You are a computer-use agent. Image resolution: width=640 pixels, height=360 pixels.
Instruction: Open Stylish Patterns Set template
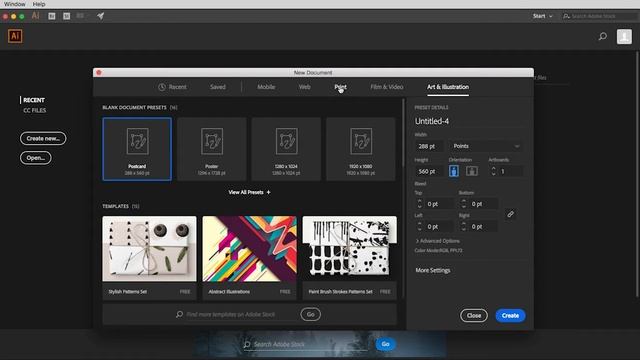tap(149, 258)
